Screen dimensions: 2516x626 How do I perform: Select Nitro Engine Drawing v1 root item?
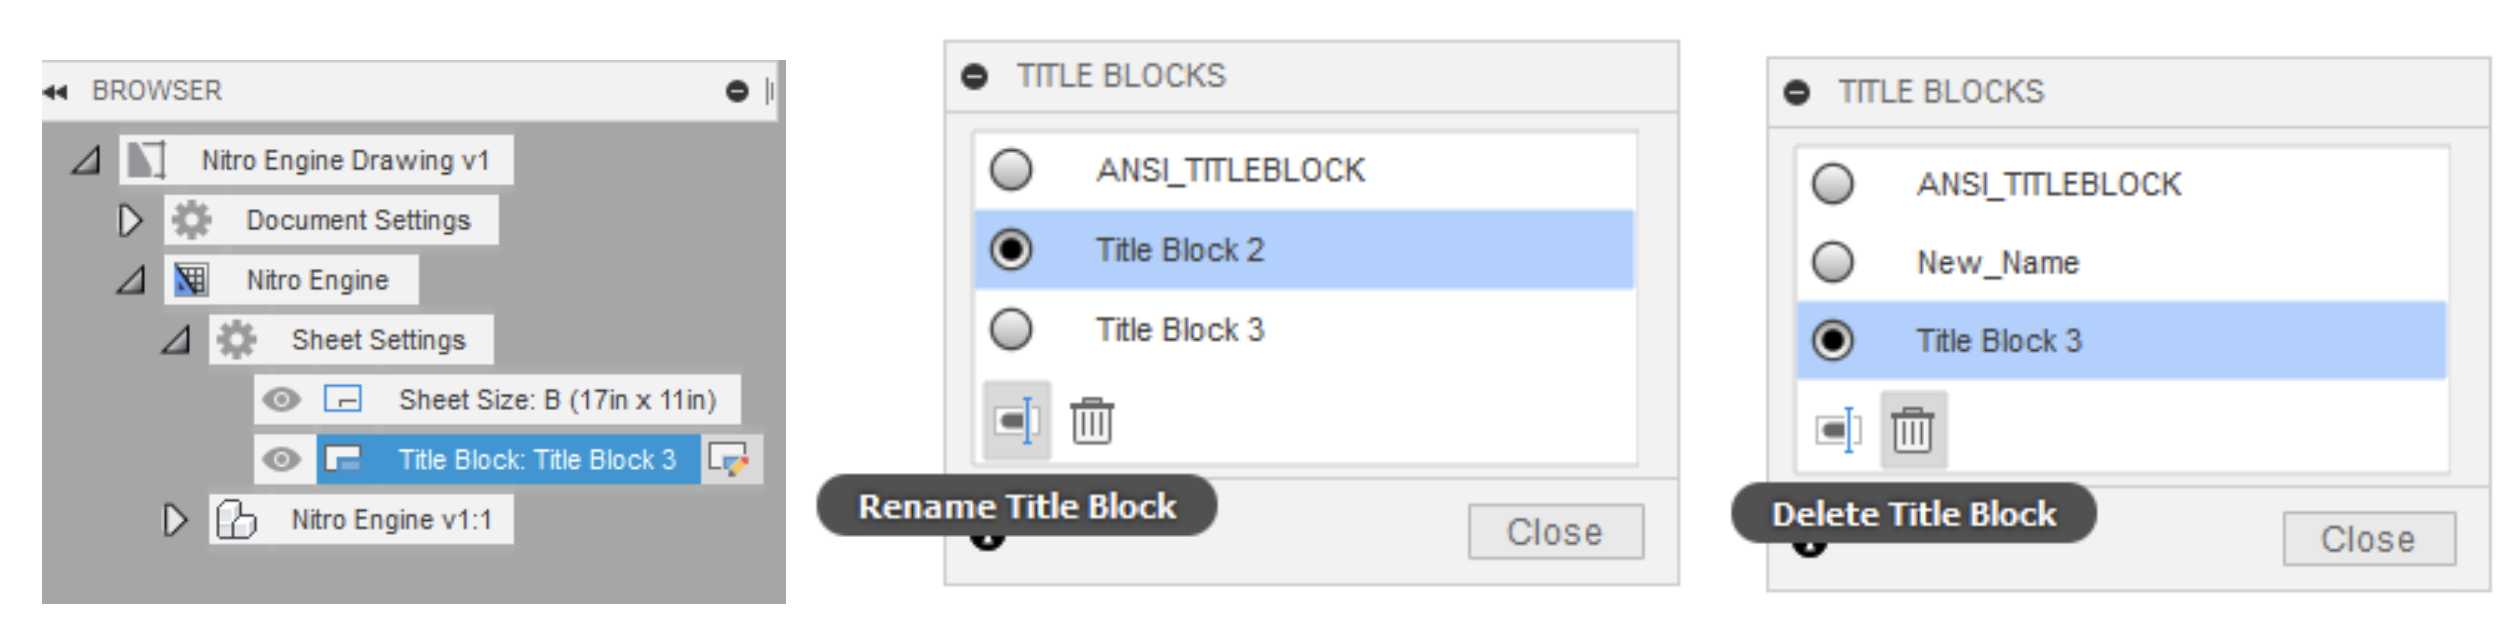point(345,160)
